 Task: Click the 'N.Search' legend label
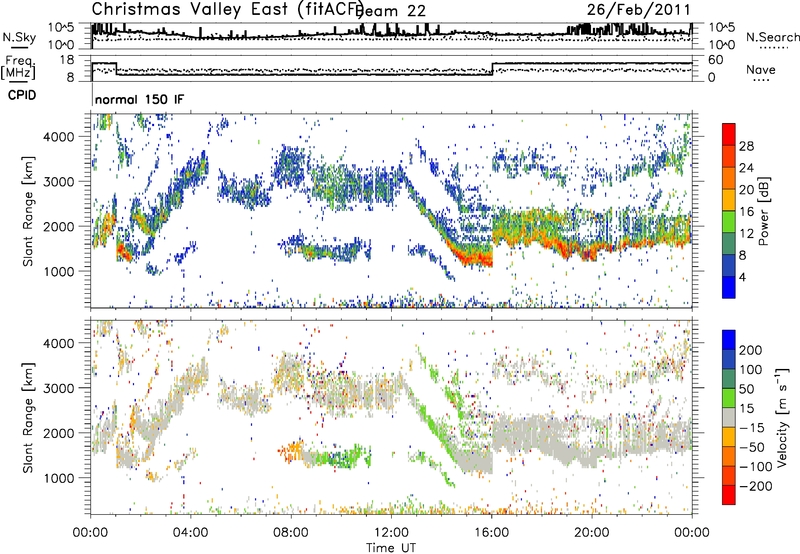(773, 37)
